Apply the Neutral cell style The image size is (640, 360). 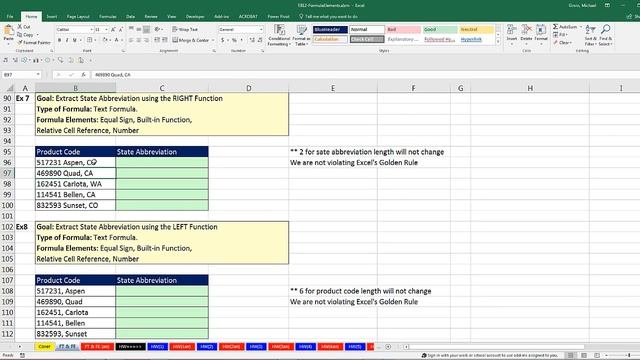click(476, 29)
